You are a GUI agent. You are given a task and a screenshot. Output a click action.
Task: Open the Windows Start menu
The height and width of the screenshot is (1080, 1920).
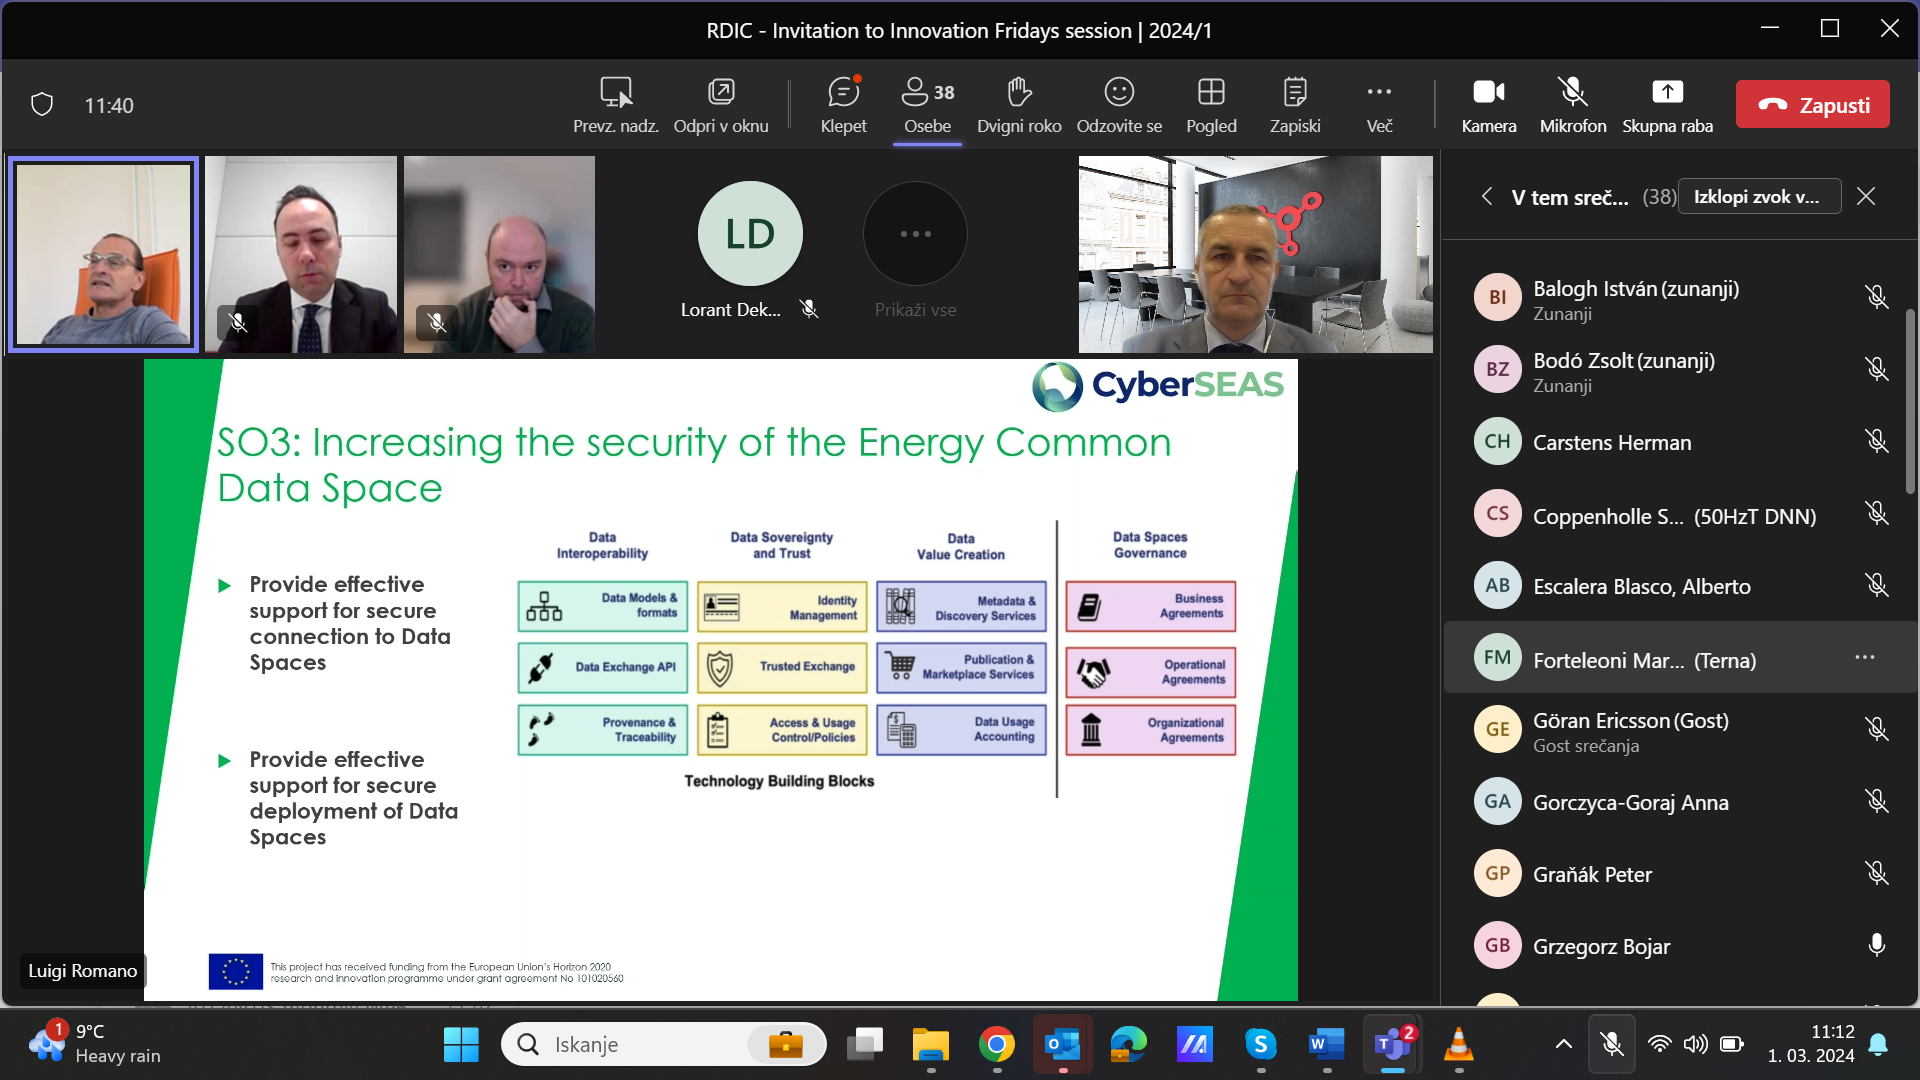[461, 1045]
